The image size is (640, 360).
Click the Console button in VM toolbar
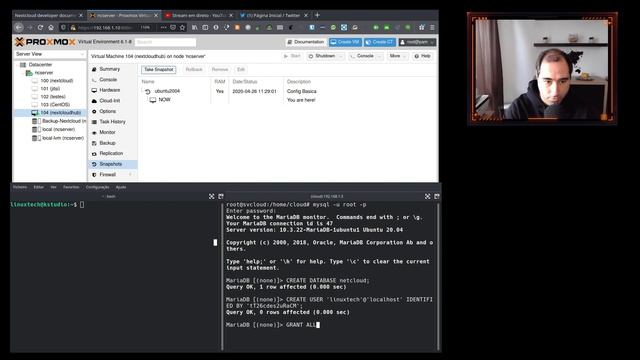click(x=362, y=56)
